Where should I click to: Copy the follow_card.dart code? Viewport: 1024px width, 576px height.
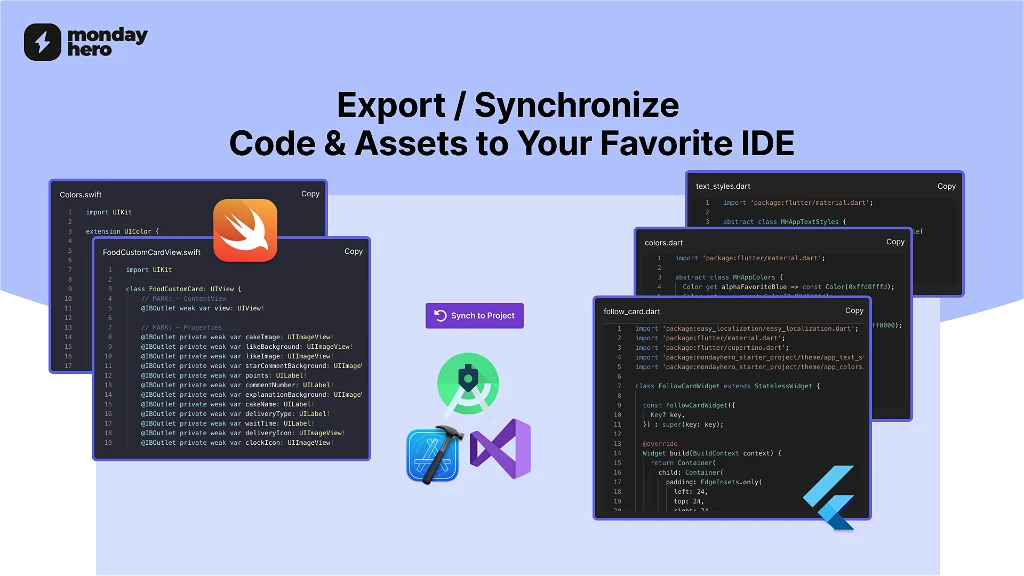coord(853,311)
